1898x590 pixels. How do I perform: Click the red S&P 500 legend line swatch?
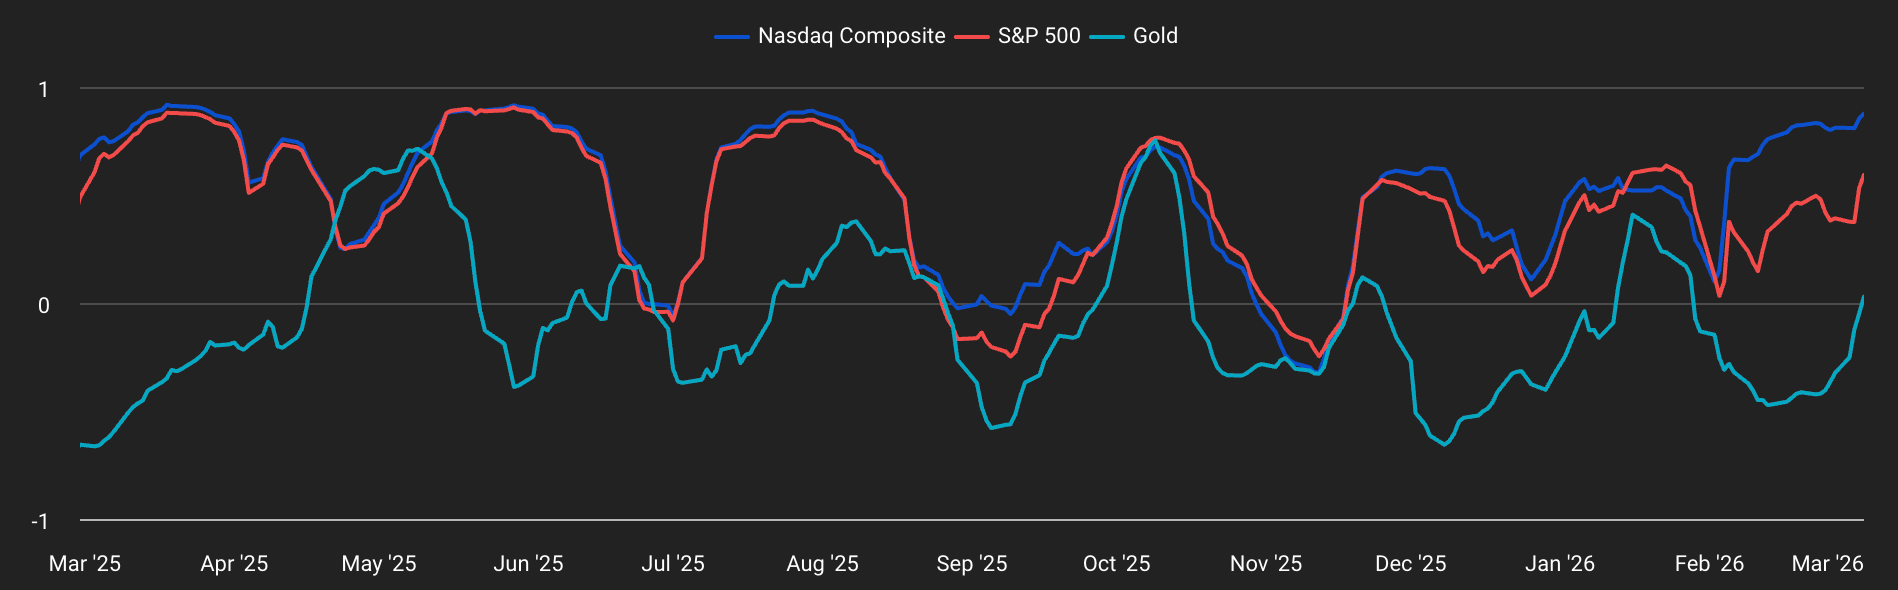(x=972, y=37)
